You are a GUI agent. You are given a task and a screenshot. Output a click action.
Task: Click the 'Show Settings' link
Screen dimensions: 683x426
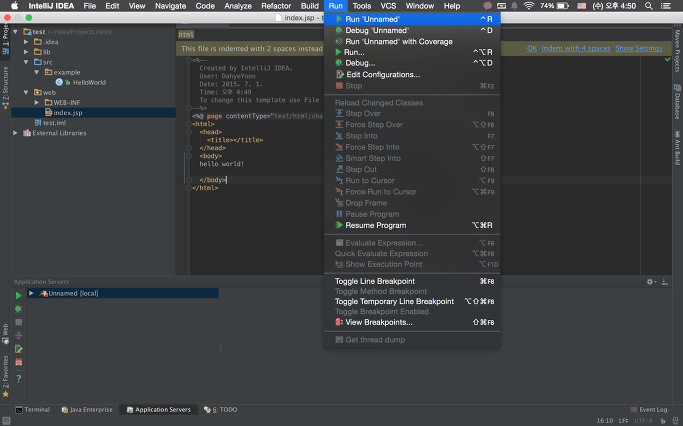point(638,48)
